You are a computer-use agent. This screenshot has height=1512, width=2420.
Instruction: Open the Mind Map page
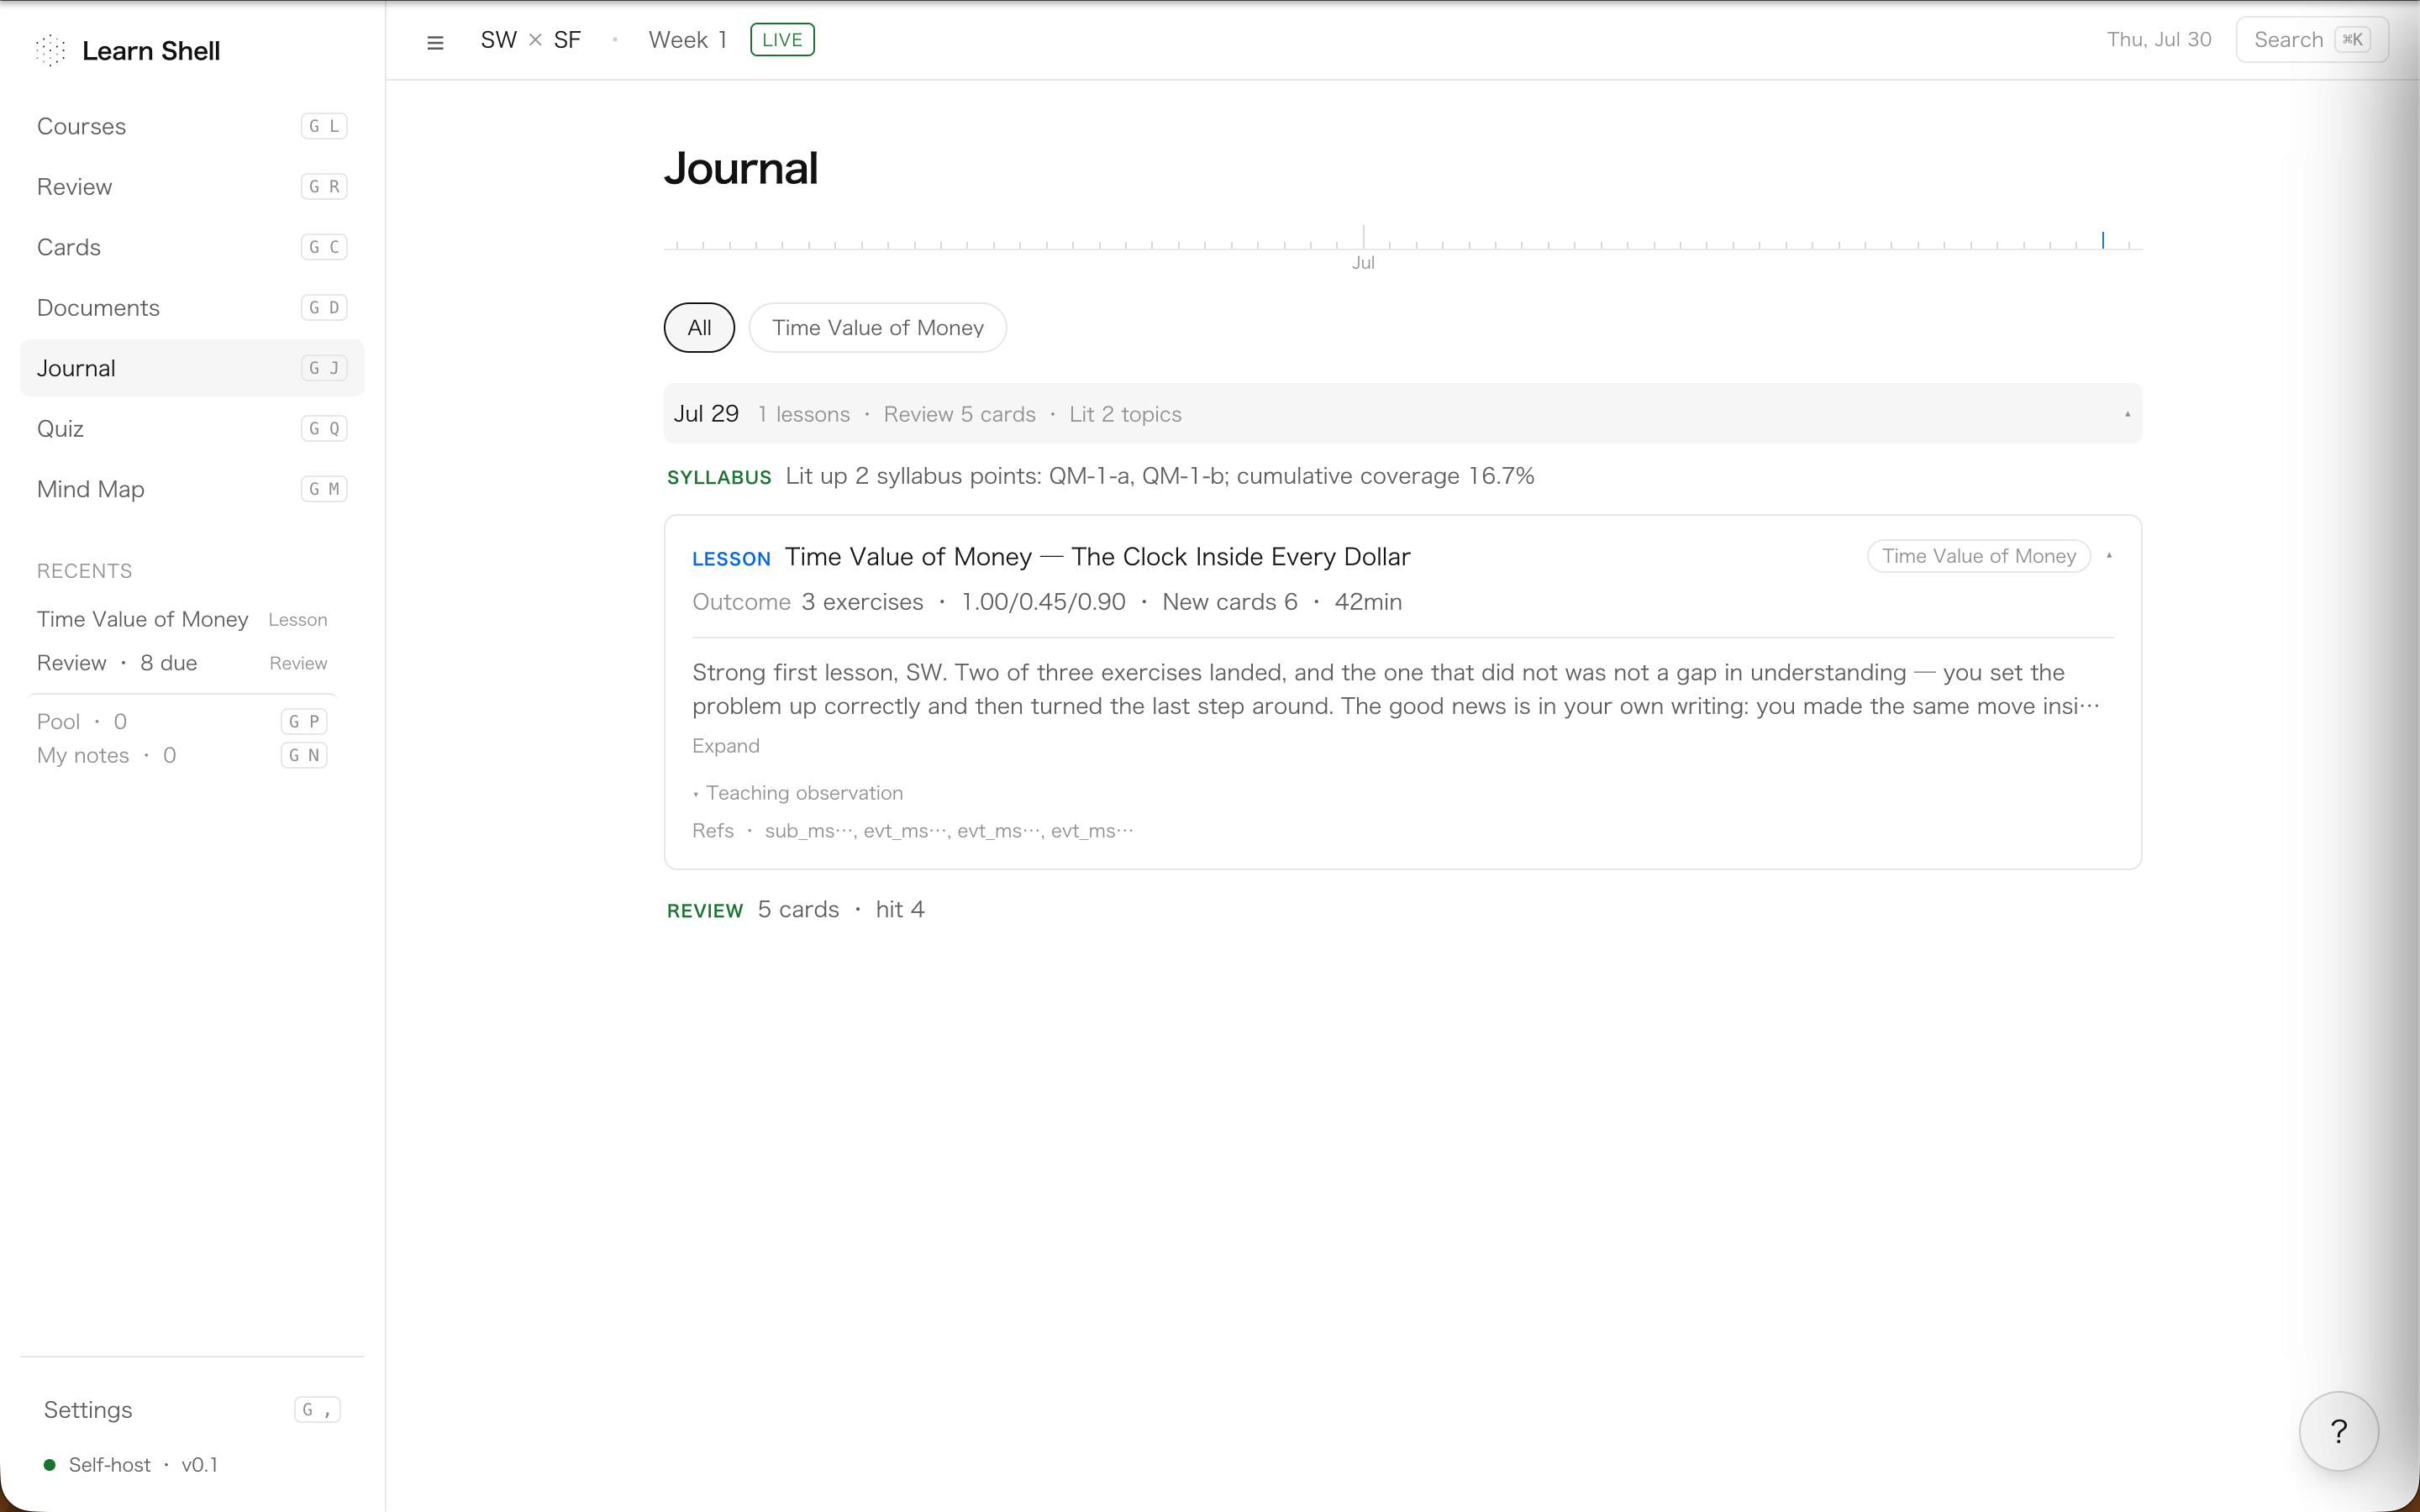[192, 489]
